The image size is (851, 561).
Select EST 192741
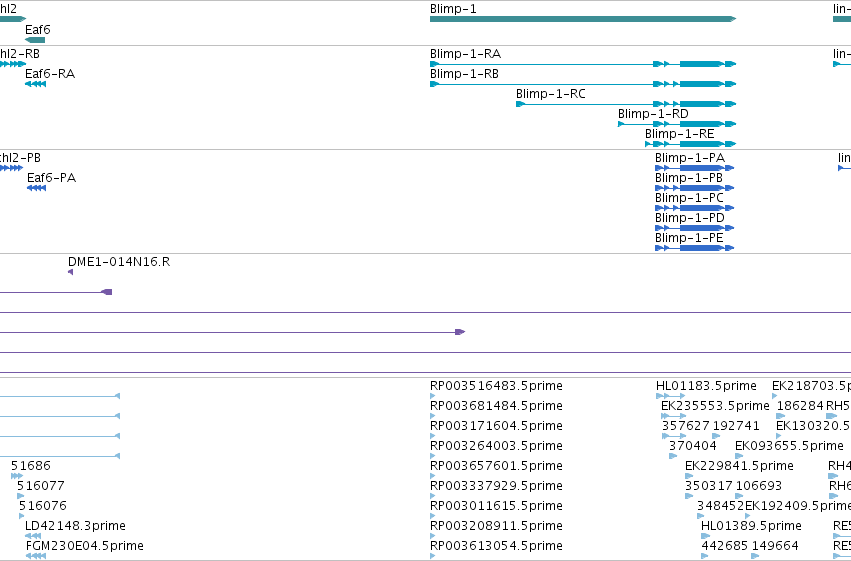pos(736,426)
